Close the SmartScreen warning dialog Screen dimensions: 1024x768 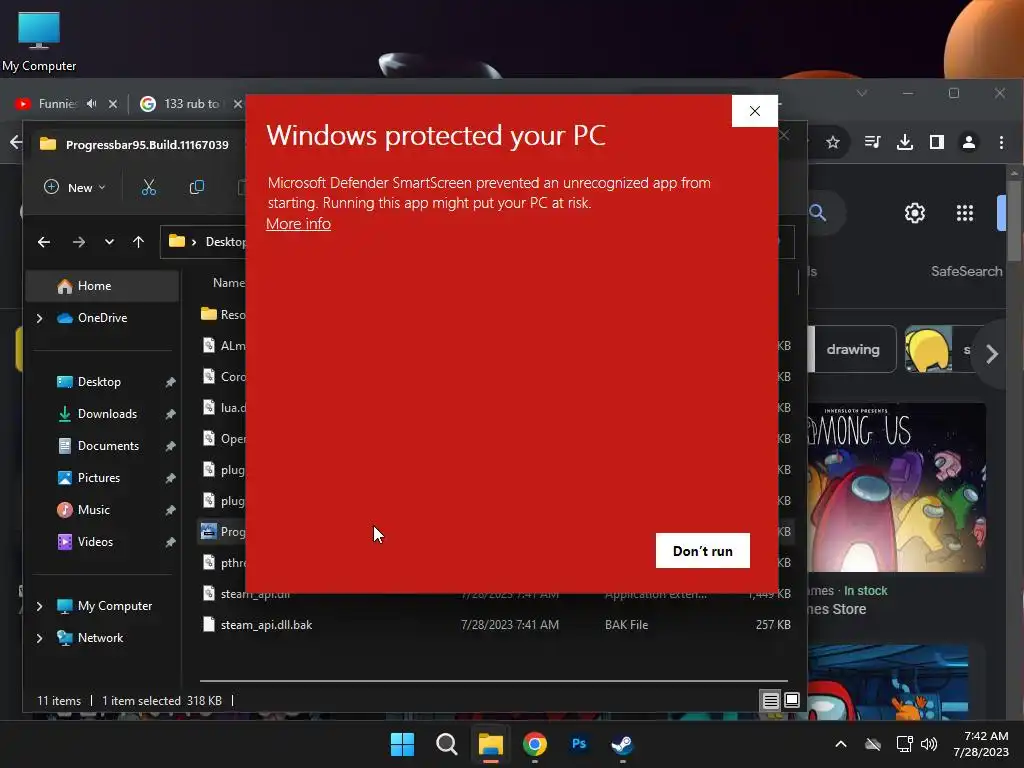point(754,111)
